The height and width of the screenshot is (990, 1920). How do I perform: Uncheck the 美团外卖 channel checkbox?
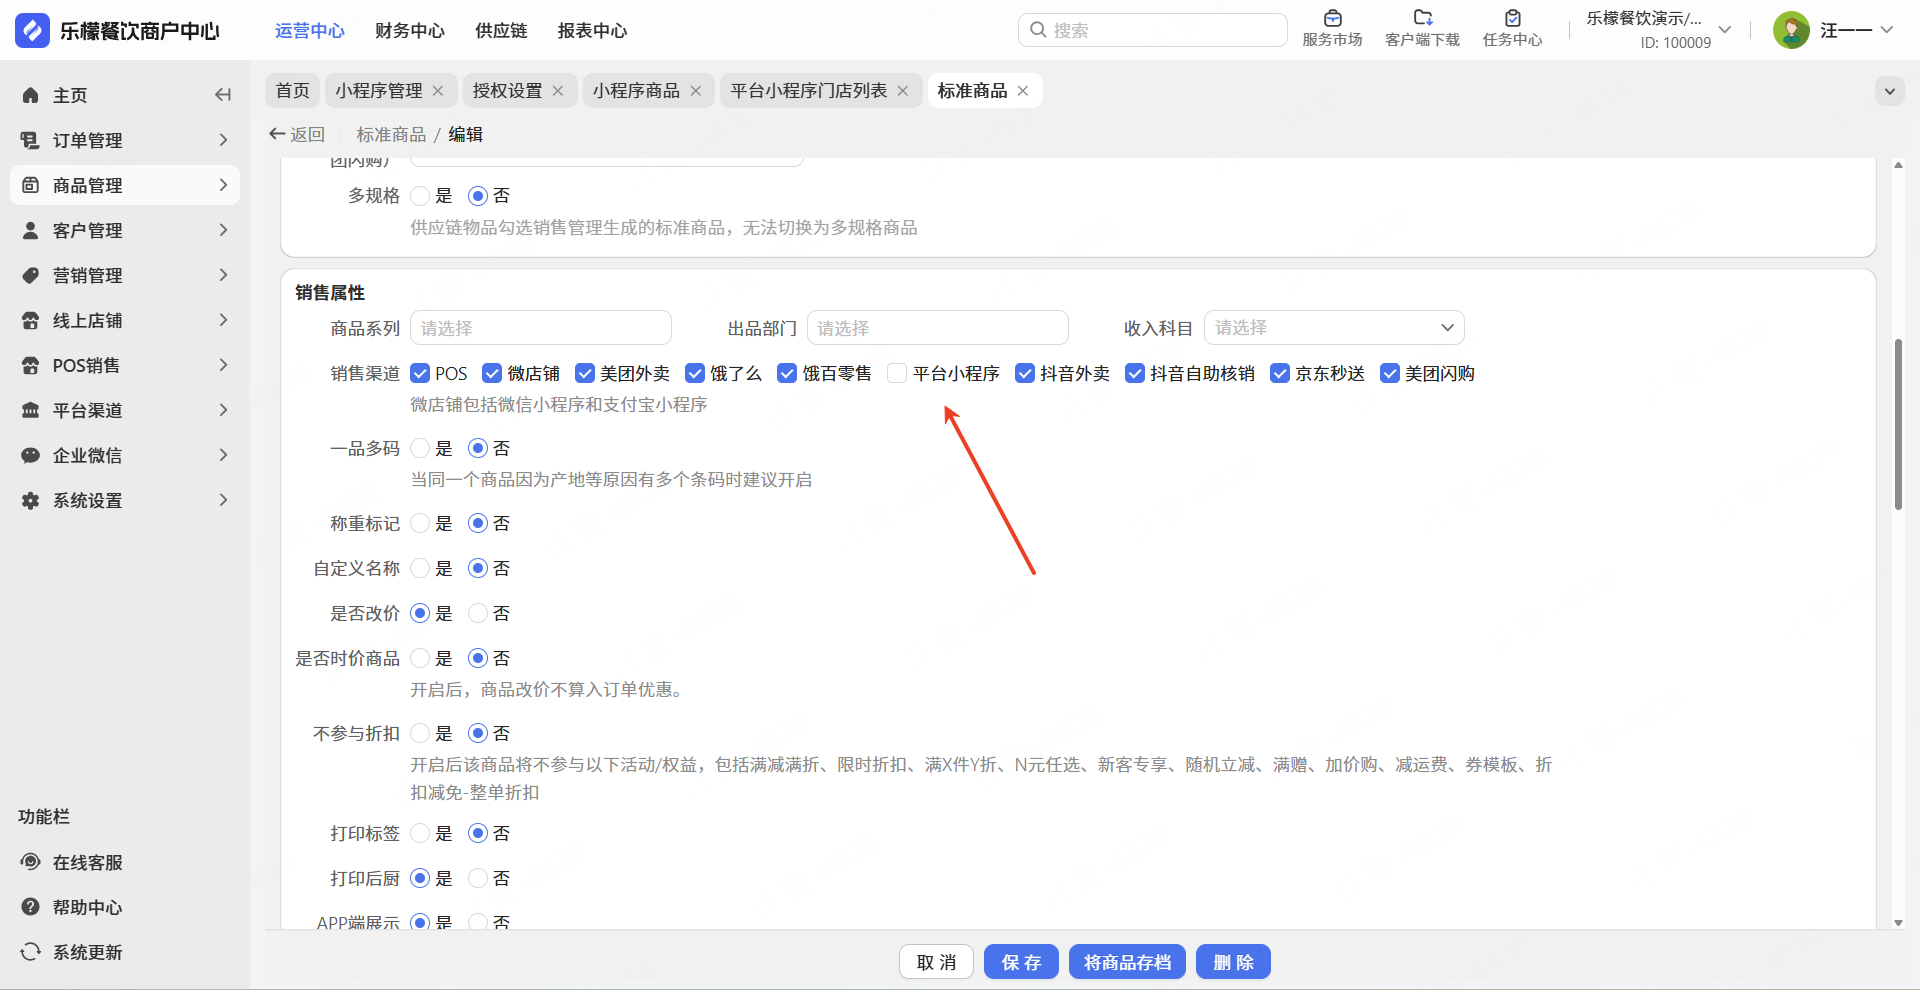tap(585, 373)
